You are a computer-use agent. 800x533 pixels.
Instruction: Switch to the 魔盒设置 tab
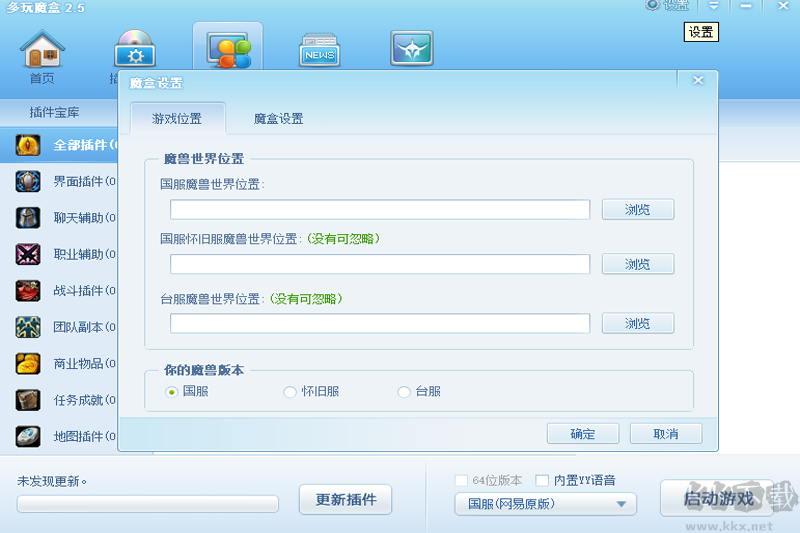(x=278, y=119)
